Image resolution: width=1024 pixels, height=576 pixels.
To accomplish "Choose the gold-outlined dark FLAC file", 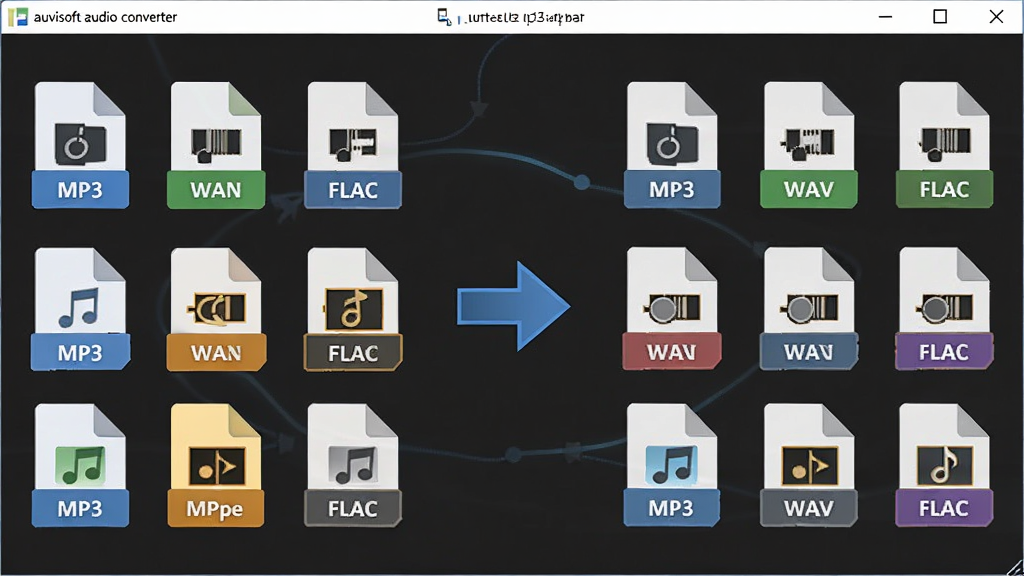I will pyautogui.click(x=353, y=309).
